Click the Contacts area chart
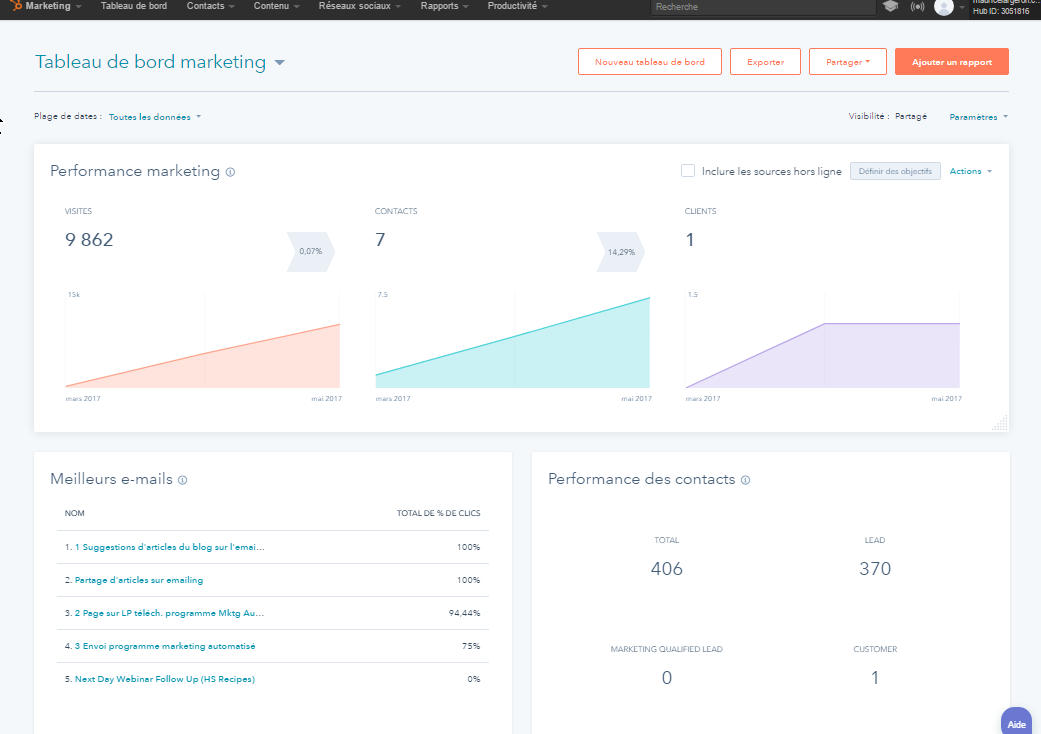This screenshot has width=1041, height=734. (x=513, y=340)
